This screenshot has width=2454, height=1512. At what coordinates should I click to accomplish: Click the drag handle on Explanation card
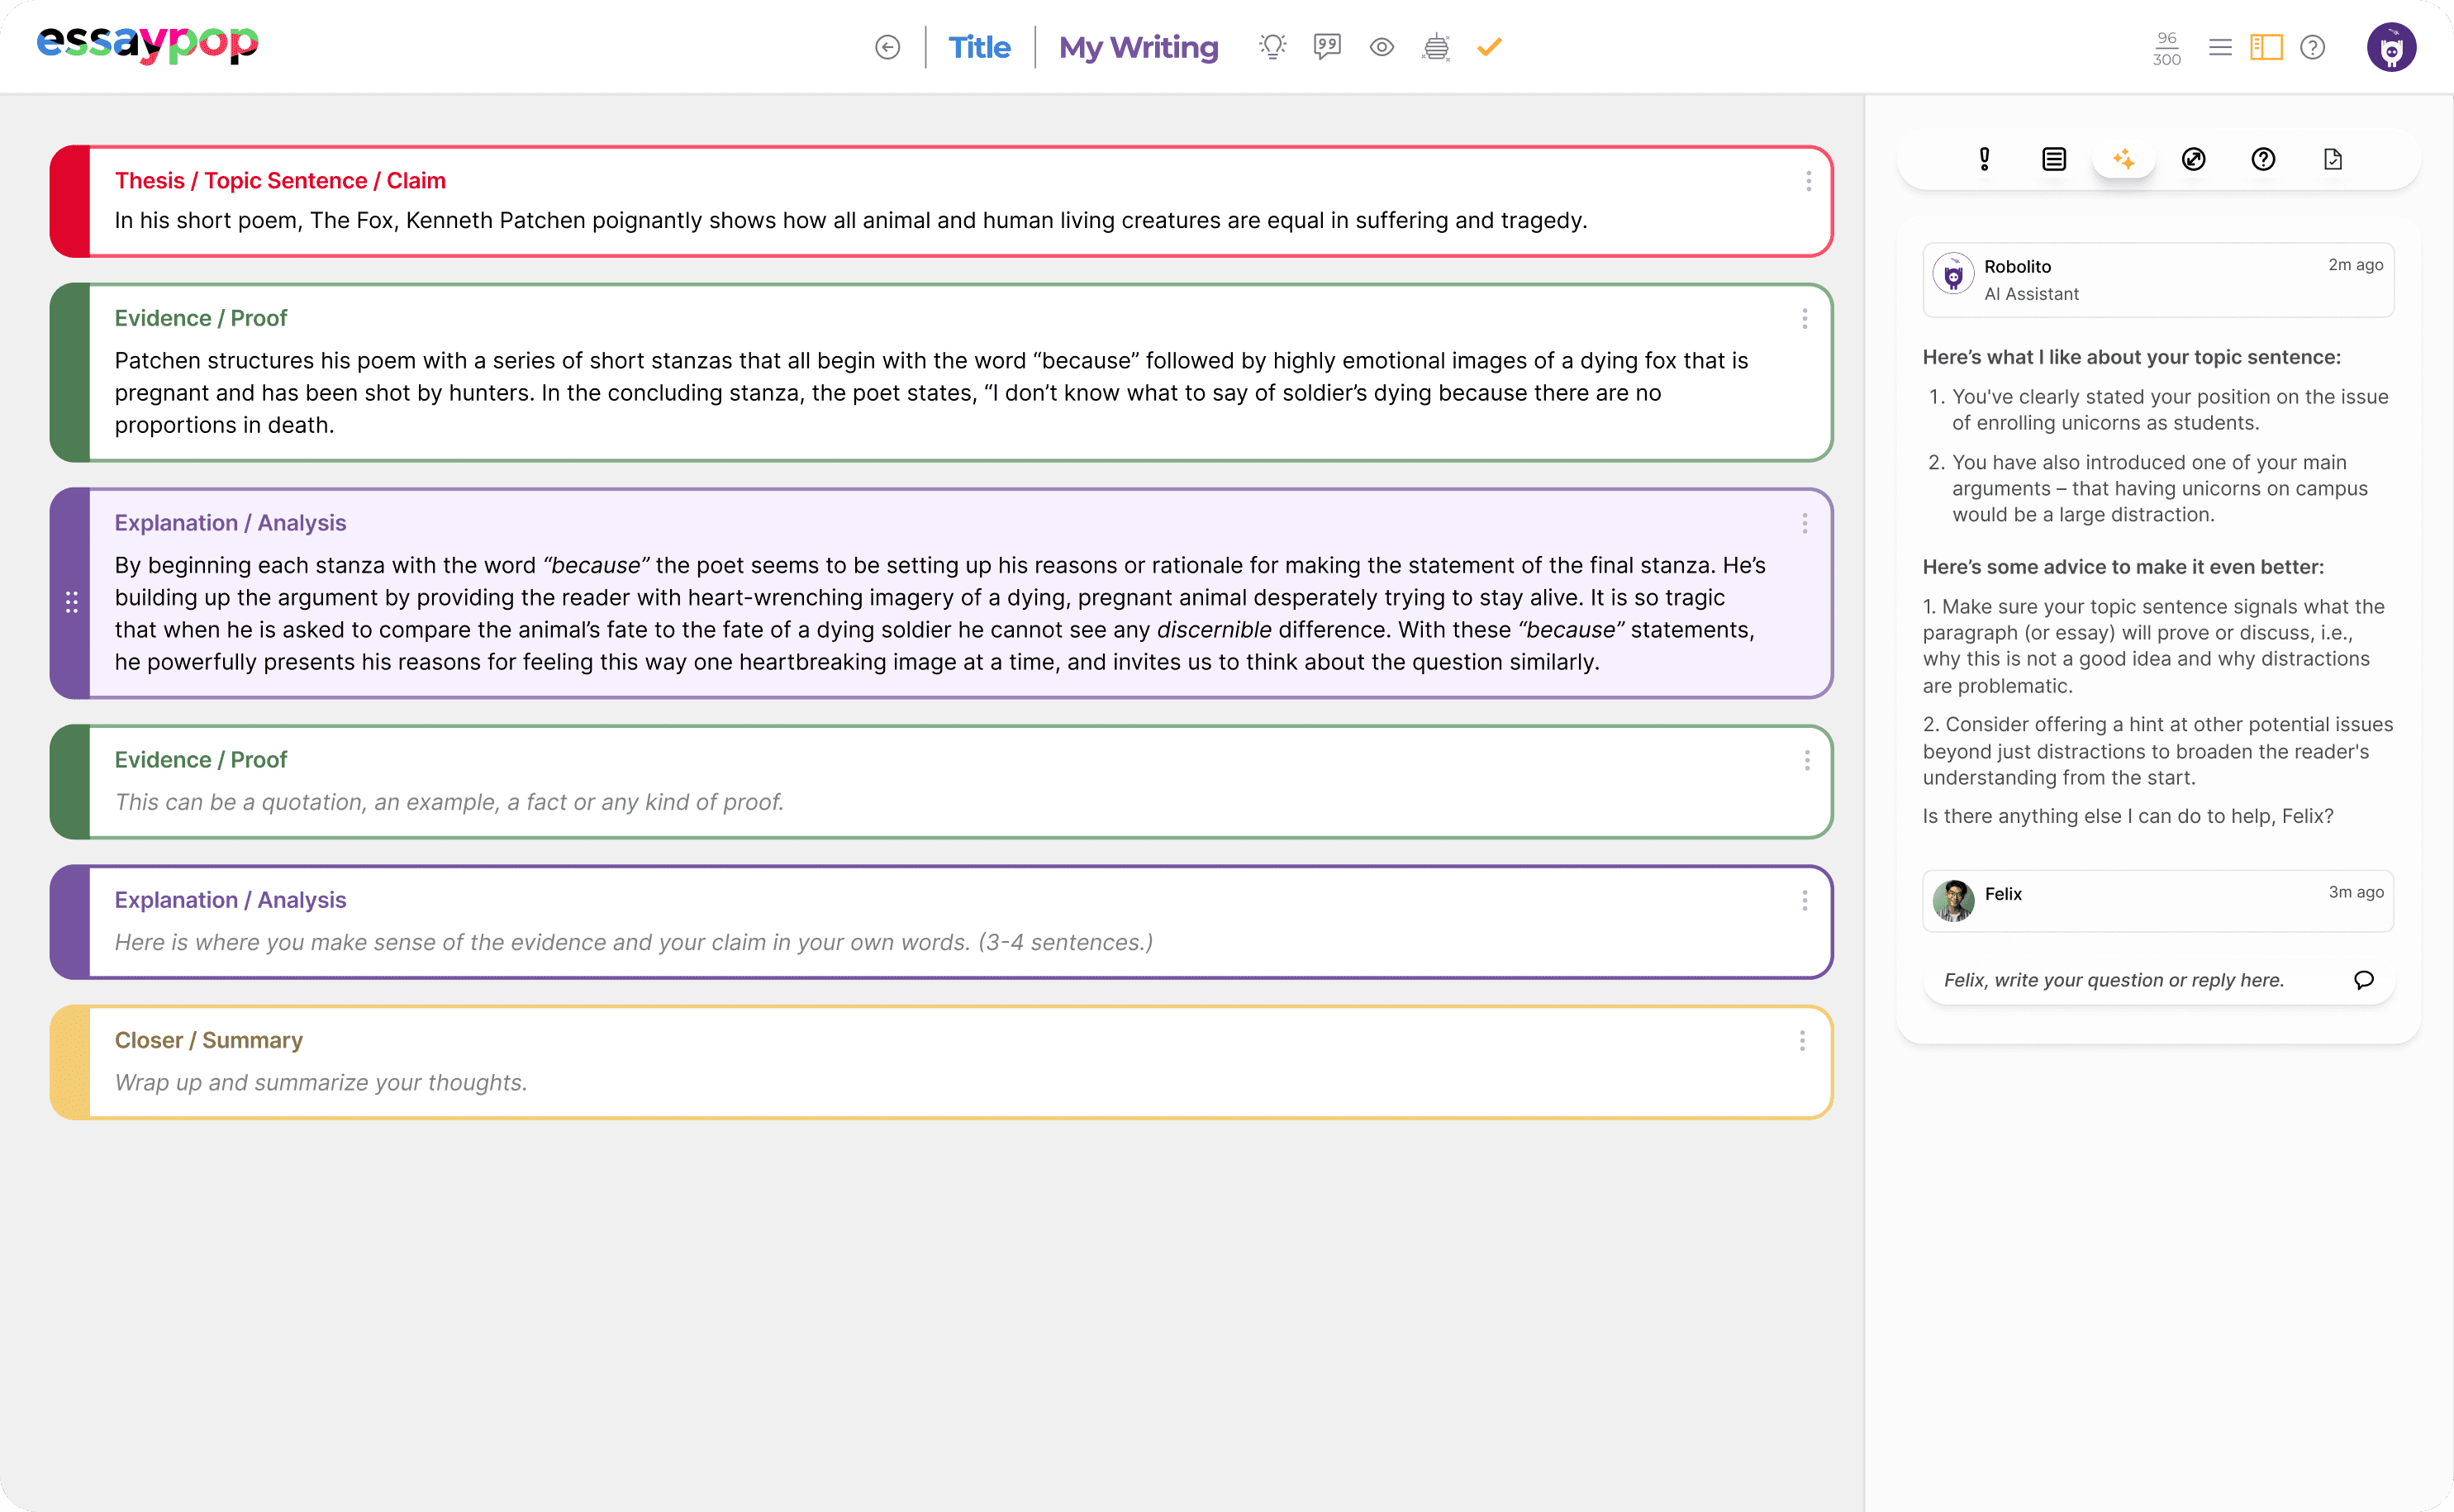click(72, 602)
